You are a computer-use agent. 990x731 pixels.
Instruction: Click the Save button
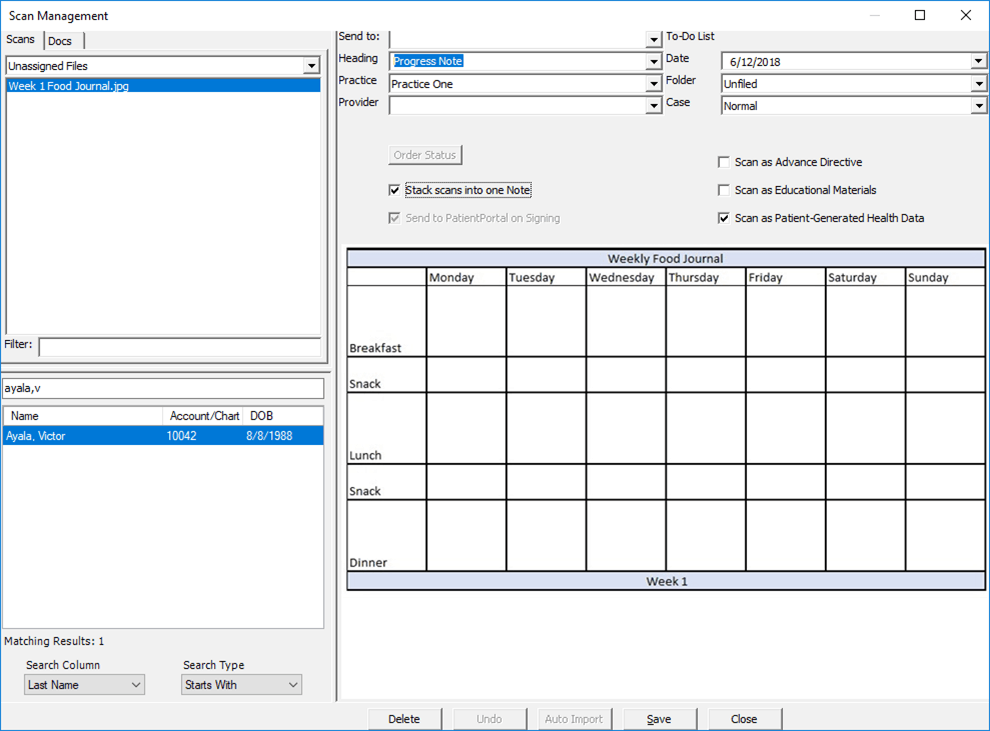(659, 719)
